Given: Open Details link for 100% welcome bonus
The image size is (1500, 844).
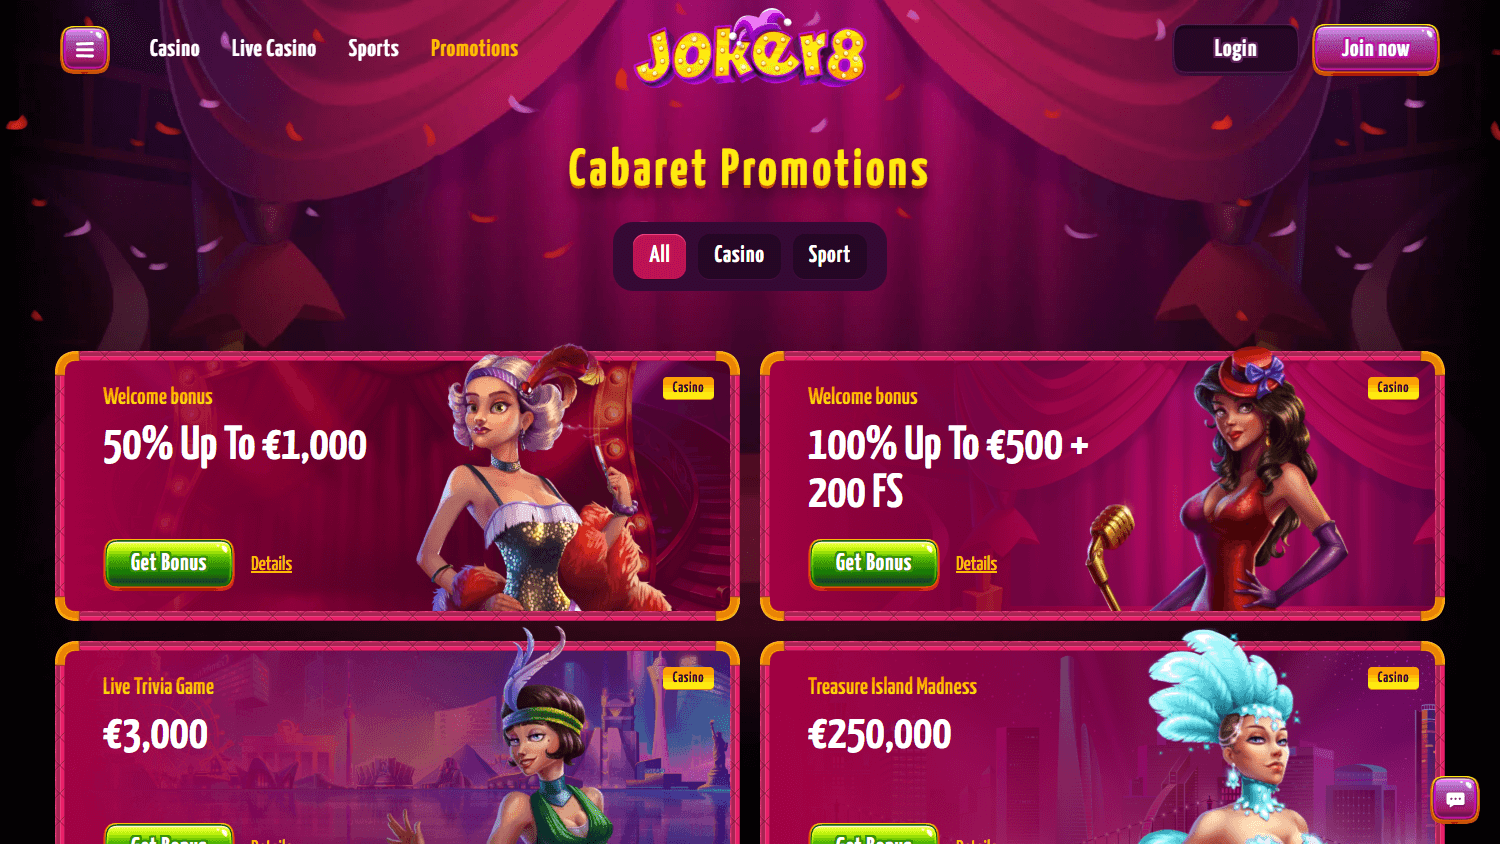Looking at the screenshot, I should (976, 564).
